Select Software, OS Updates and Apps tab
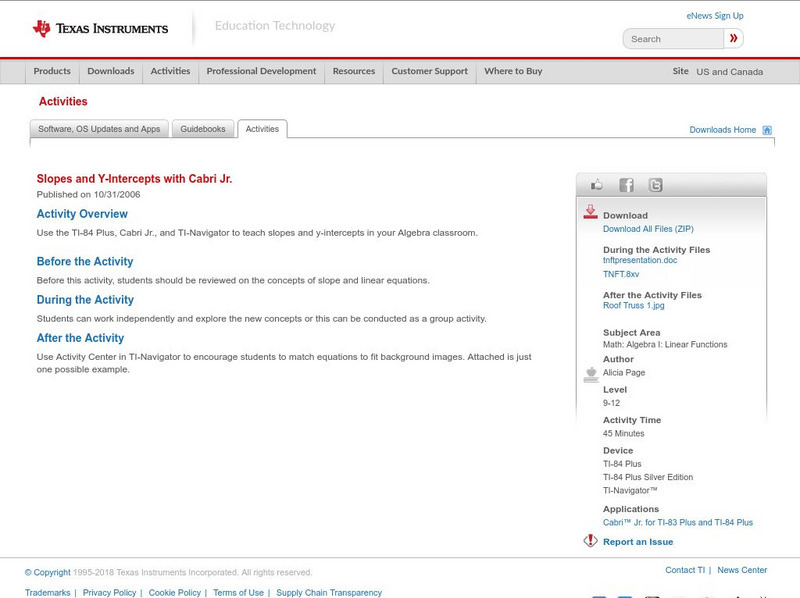 99,129
